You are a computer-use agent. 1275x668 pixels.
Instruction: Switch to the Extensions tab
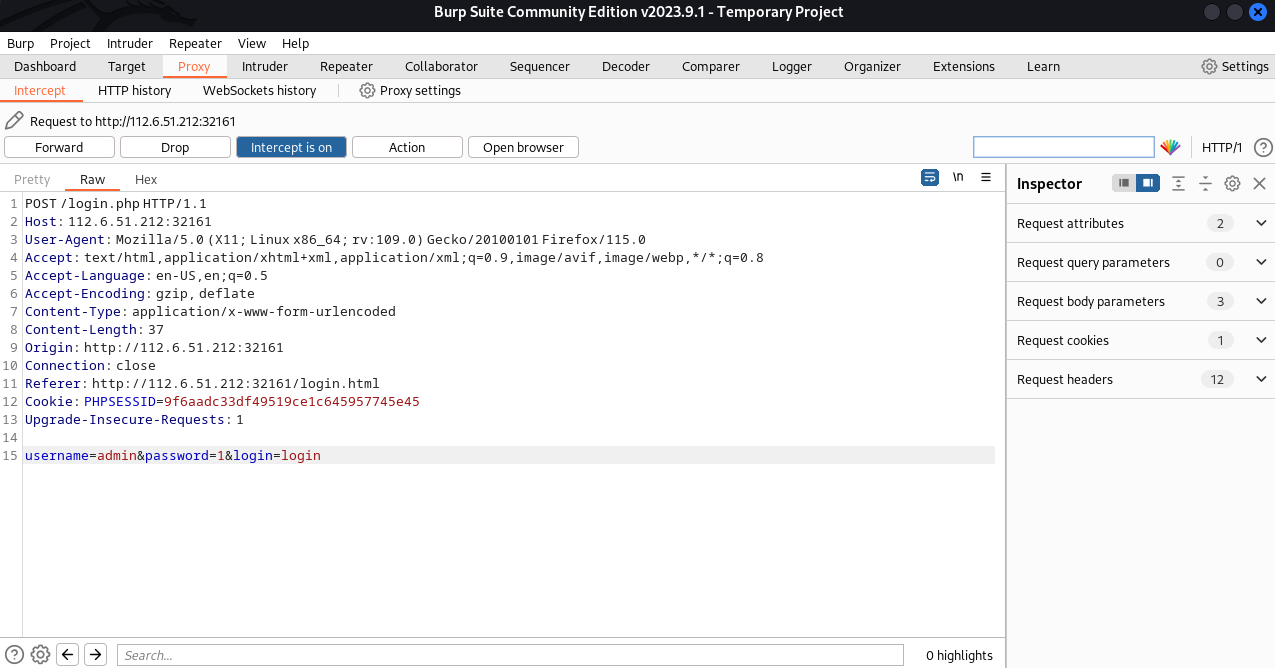coord(964,66)
